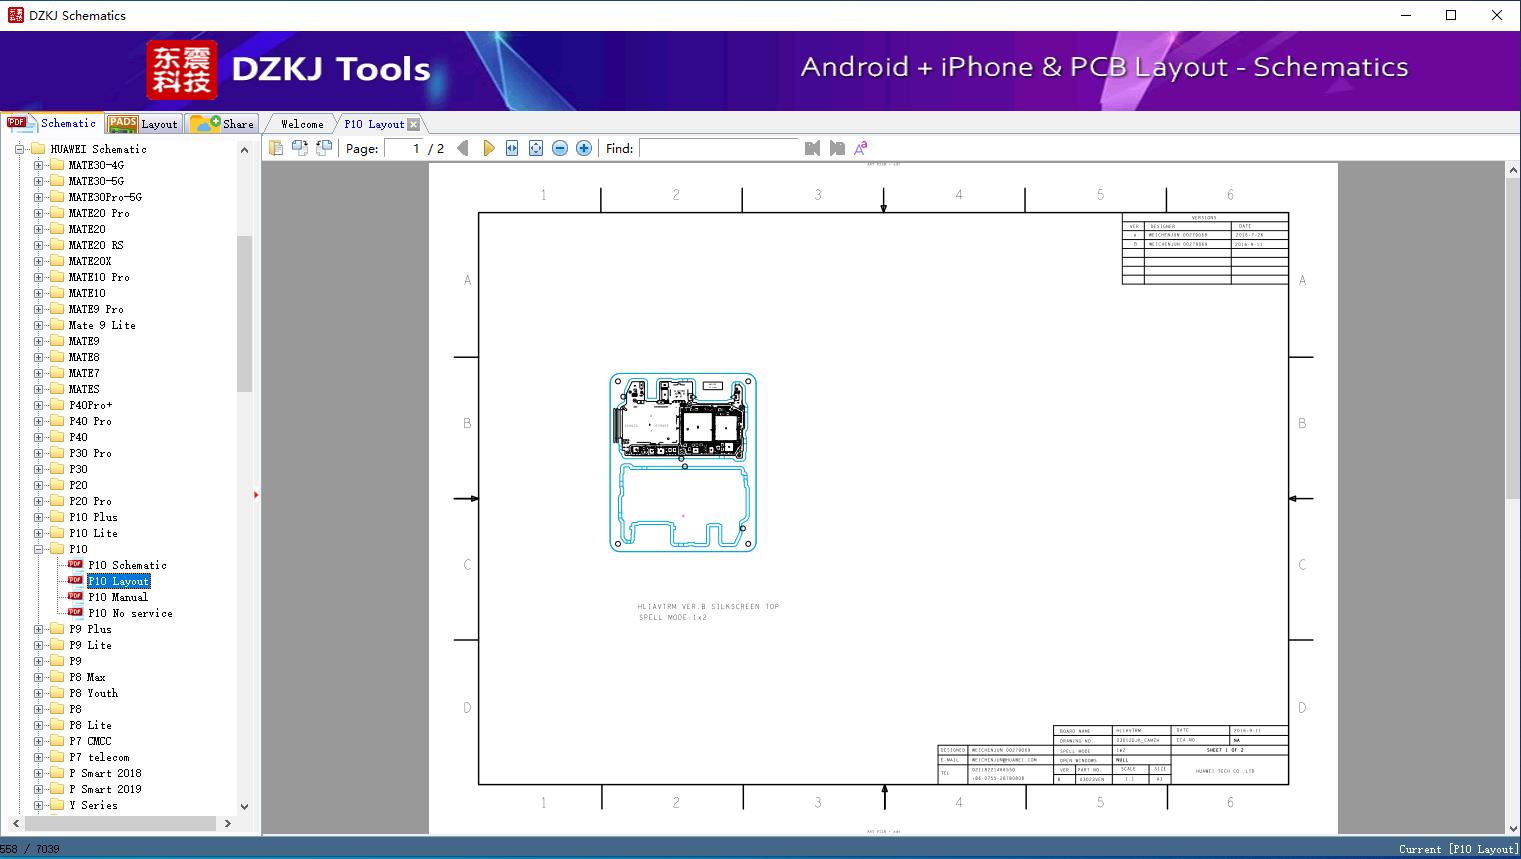
Task: Click the DZKJ logo in banner
Action: click(x=182, y=69)
